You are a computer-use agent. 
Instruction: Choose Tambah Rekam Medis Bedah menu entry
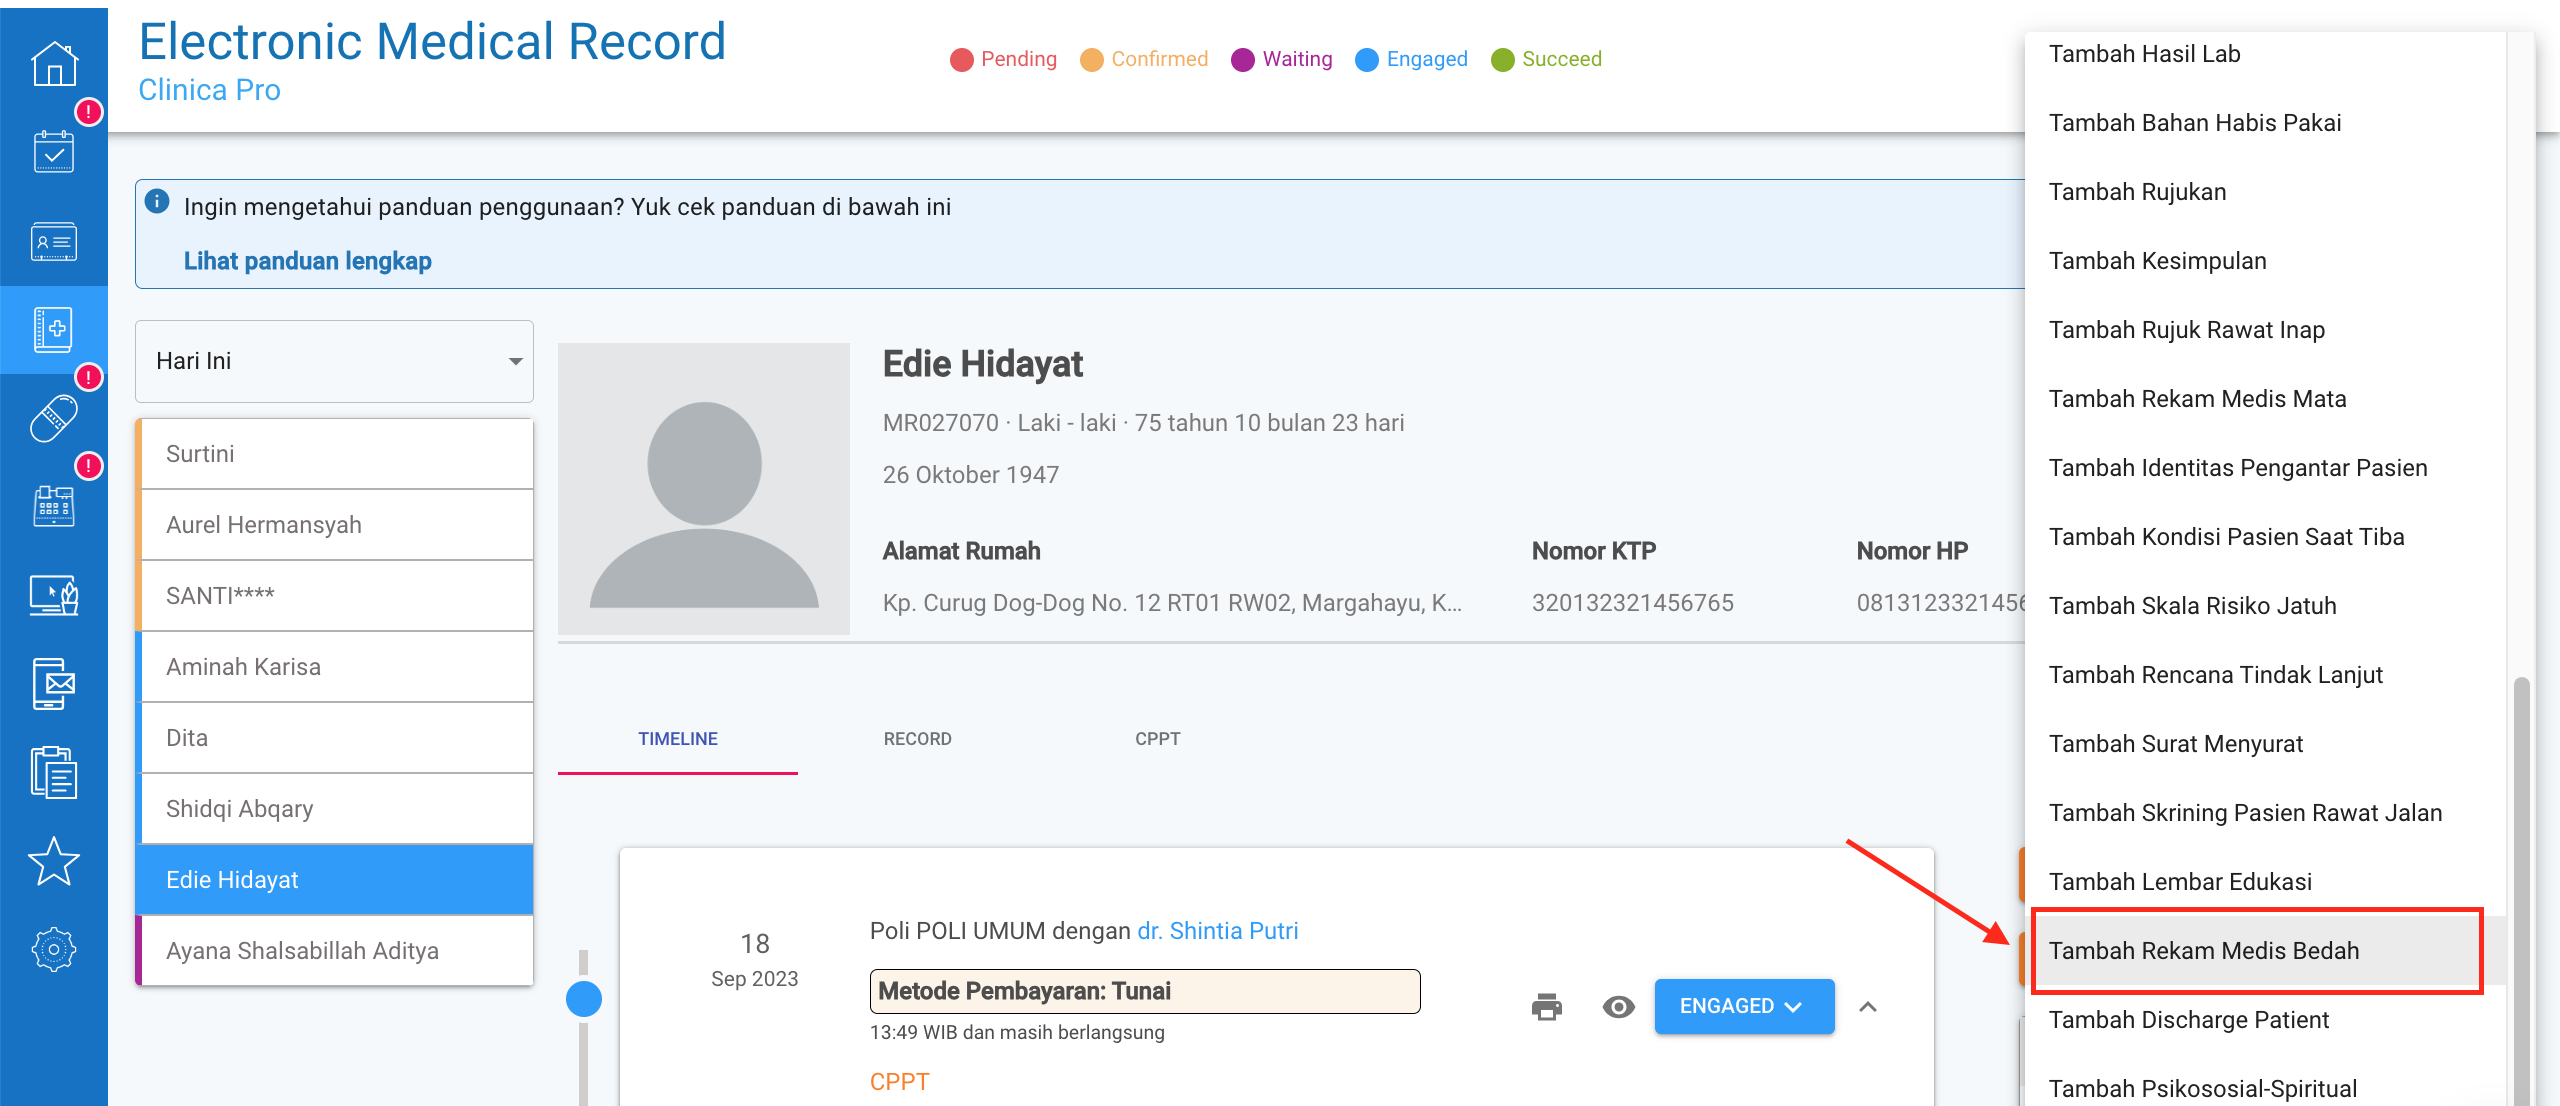click(2204, 951)
